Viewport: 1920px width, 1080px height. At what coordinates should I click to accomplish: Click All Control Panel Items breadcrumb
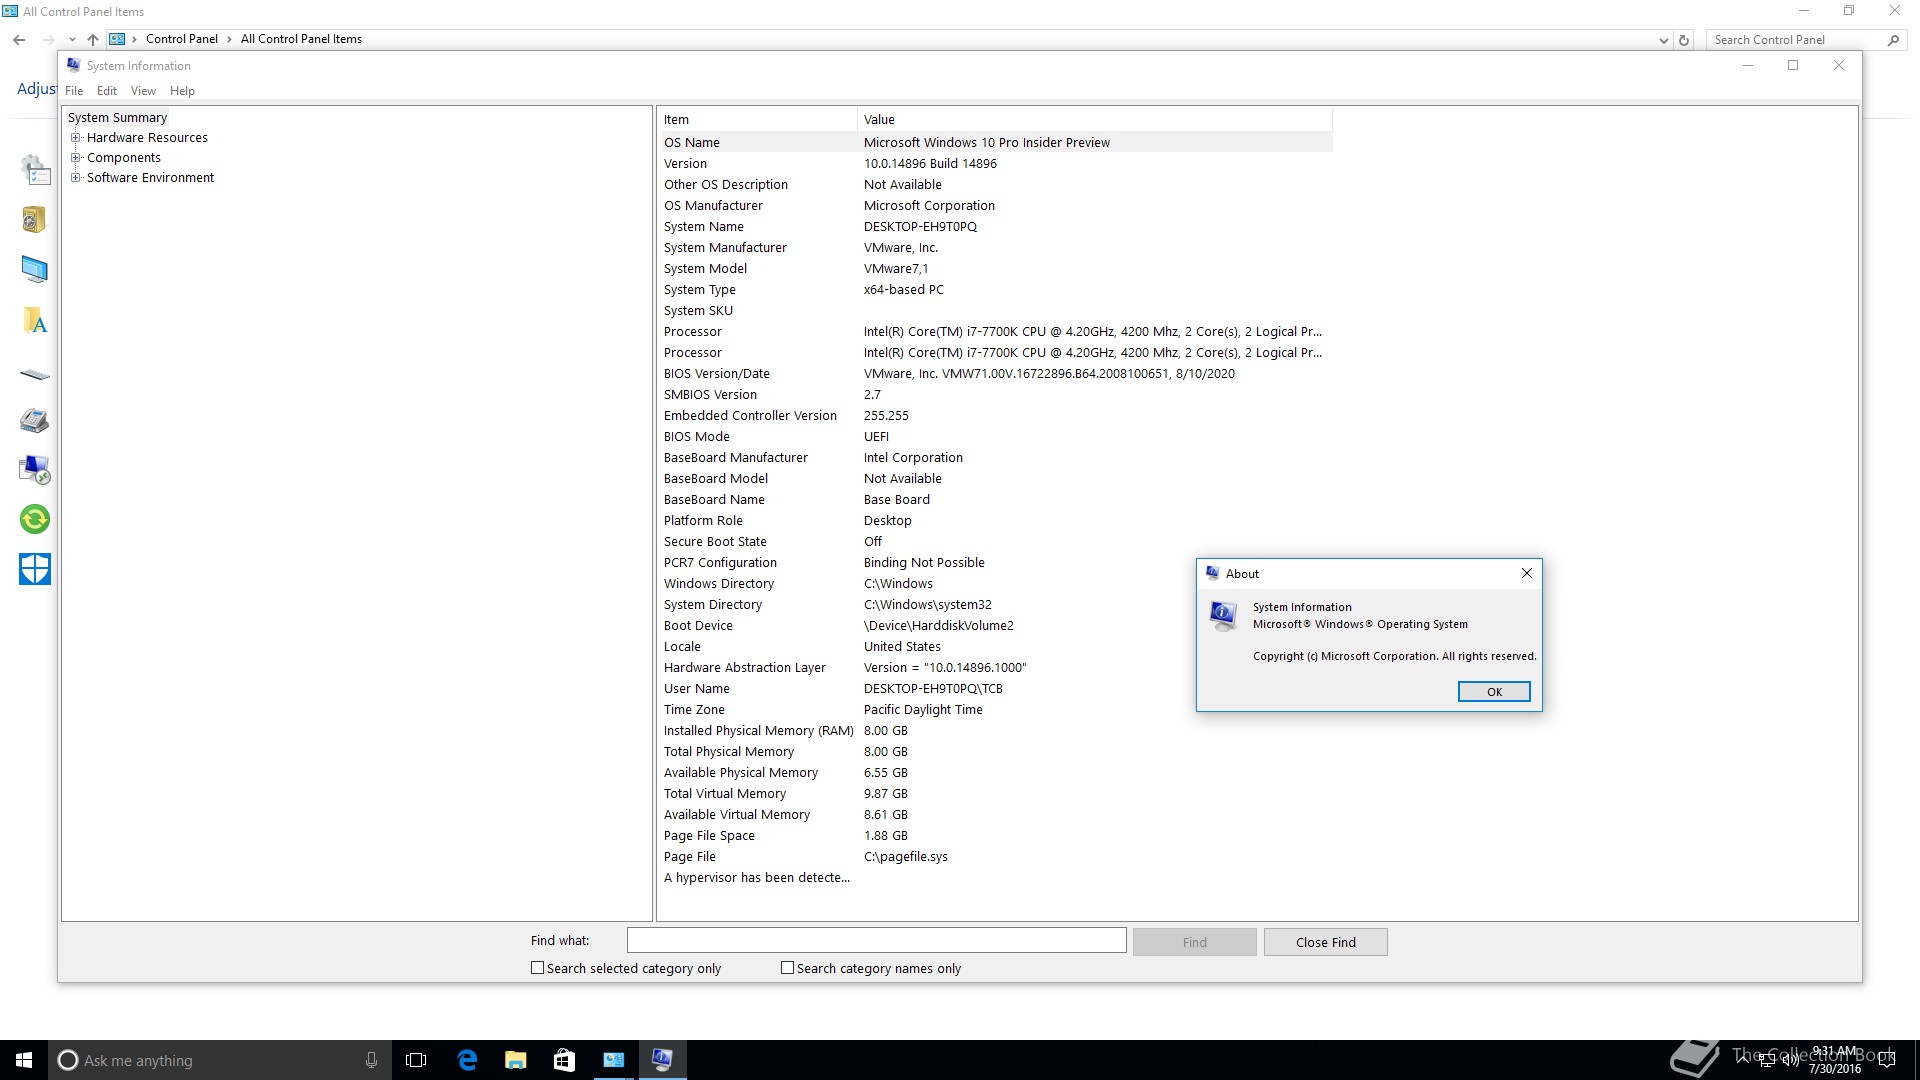301,39
